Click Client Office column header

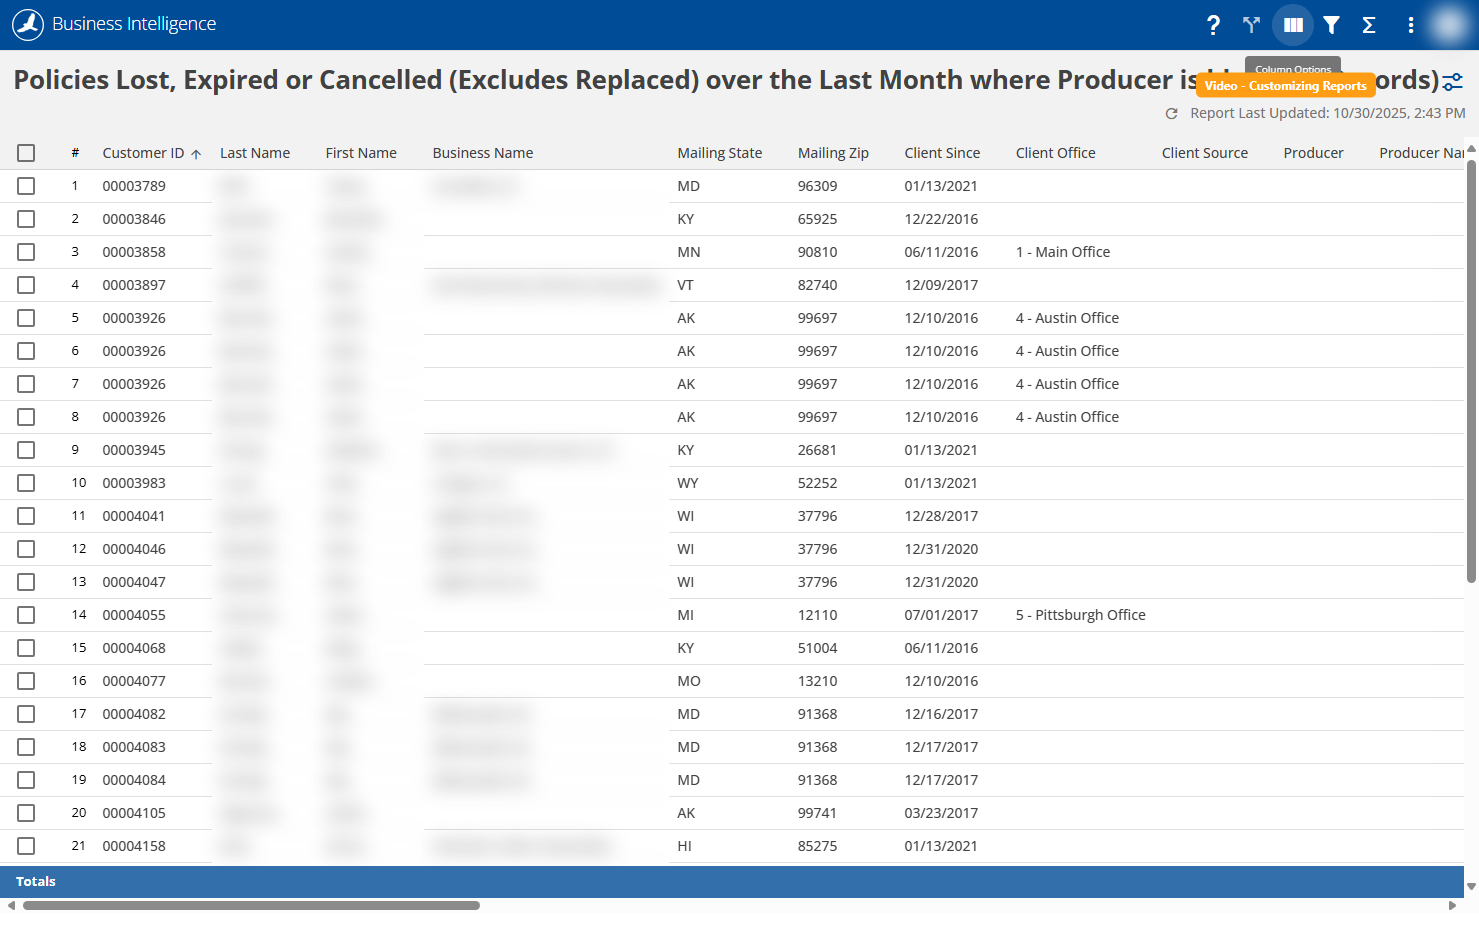tap(1056, 153)
